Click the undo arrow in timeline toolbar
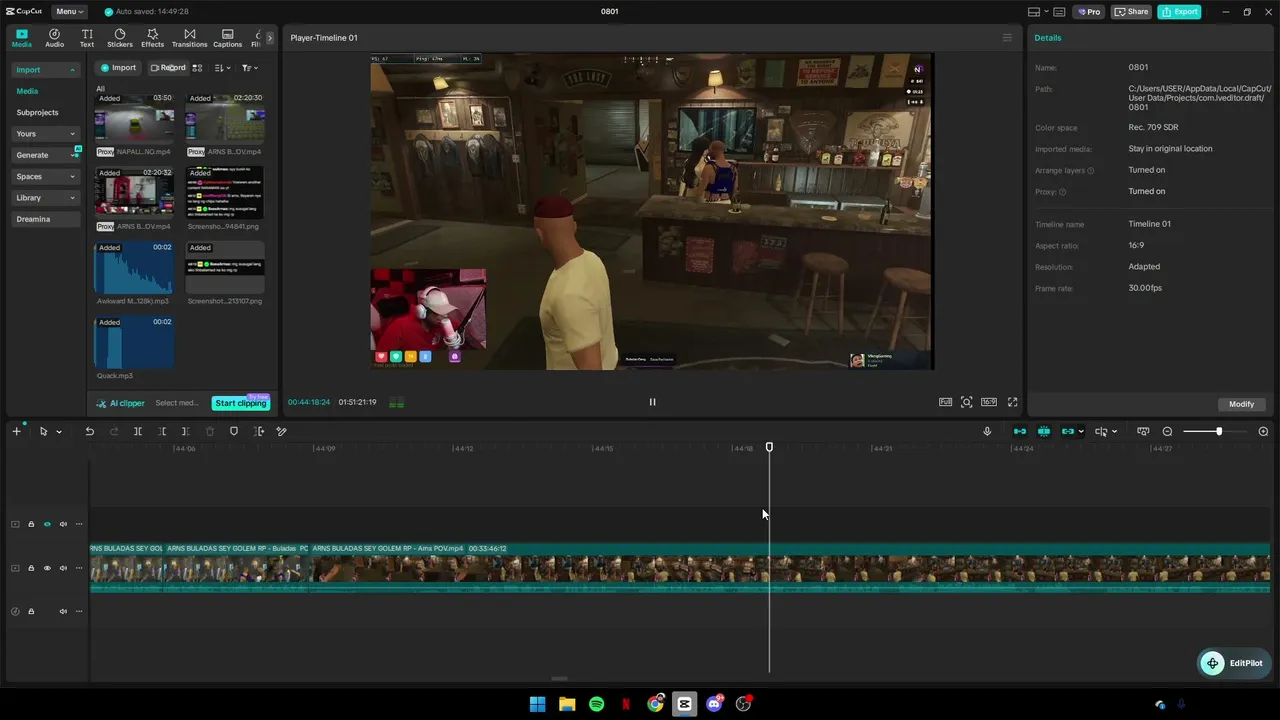 89,431
